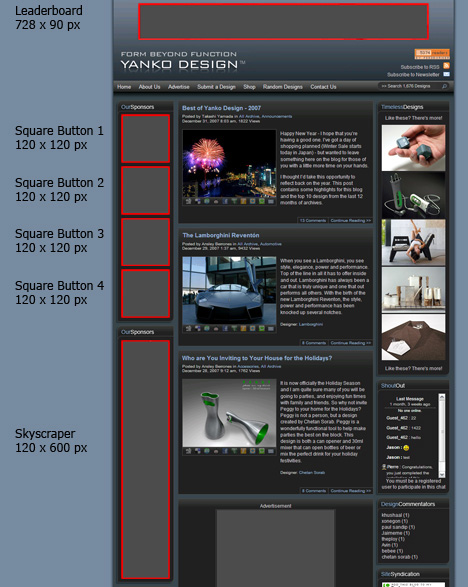Share Holidays post via Facebook icon
The width and height of the screenshot is (468, 587).
tap(225, 451)
